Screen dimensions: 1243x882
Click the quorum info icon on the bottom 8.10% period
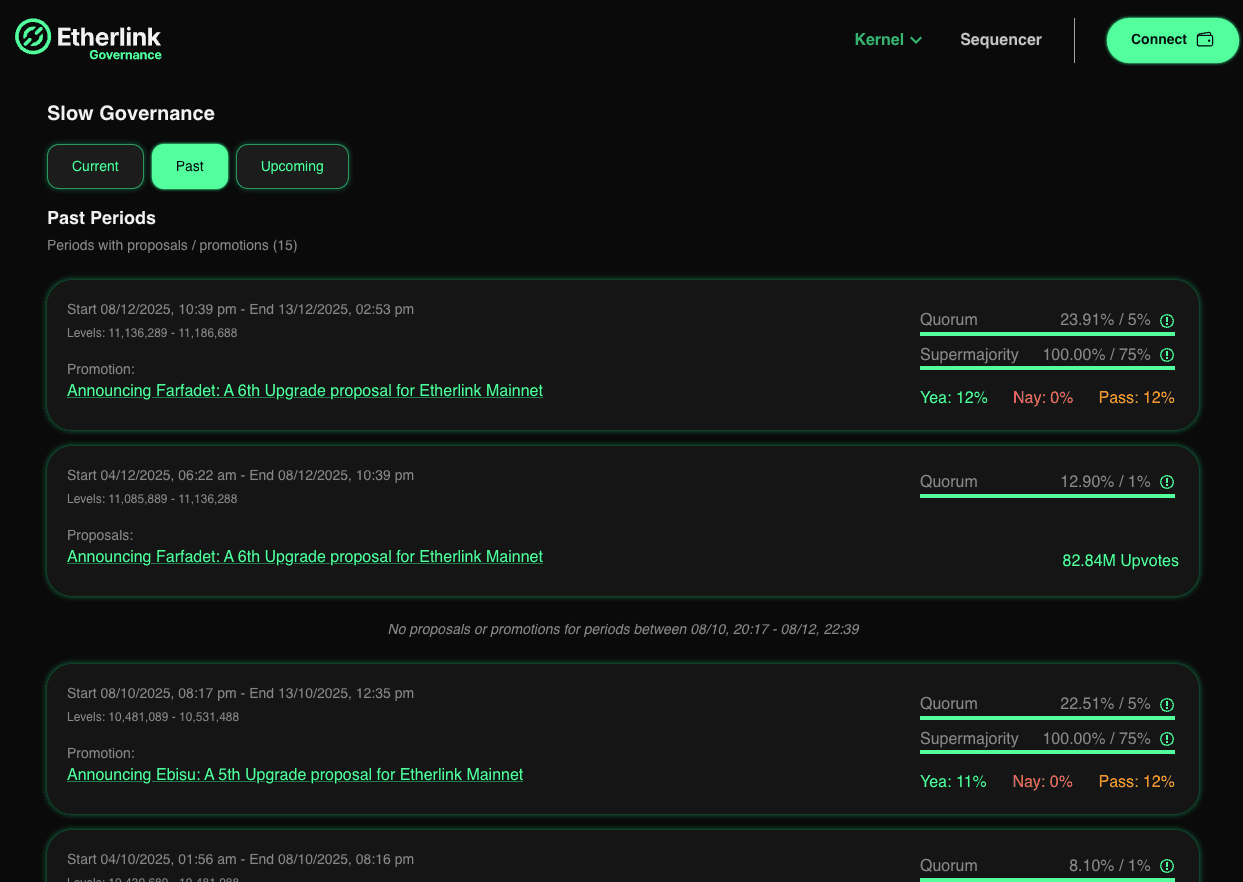click(1167, 866)
